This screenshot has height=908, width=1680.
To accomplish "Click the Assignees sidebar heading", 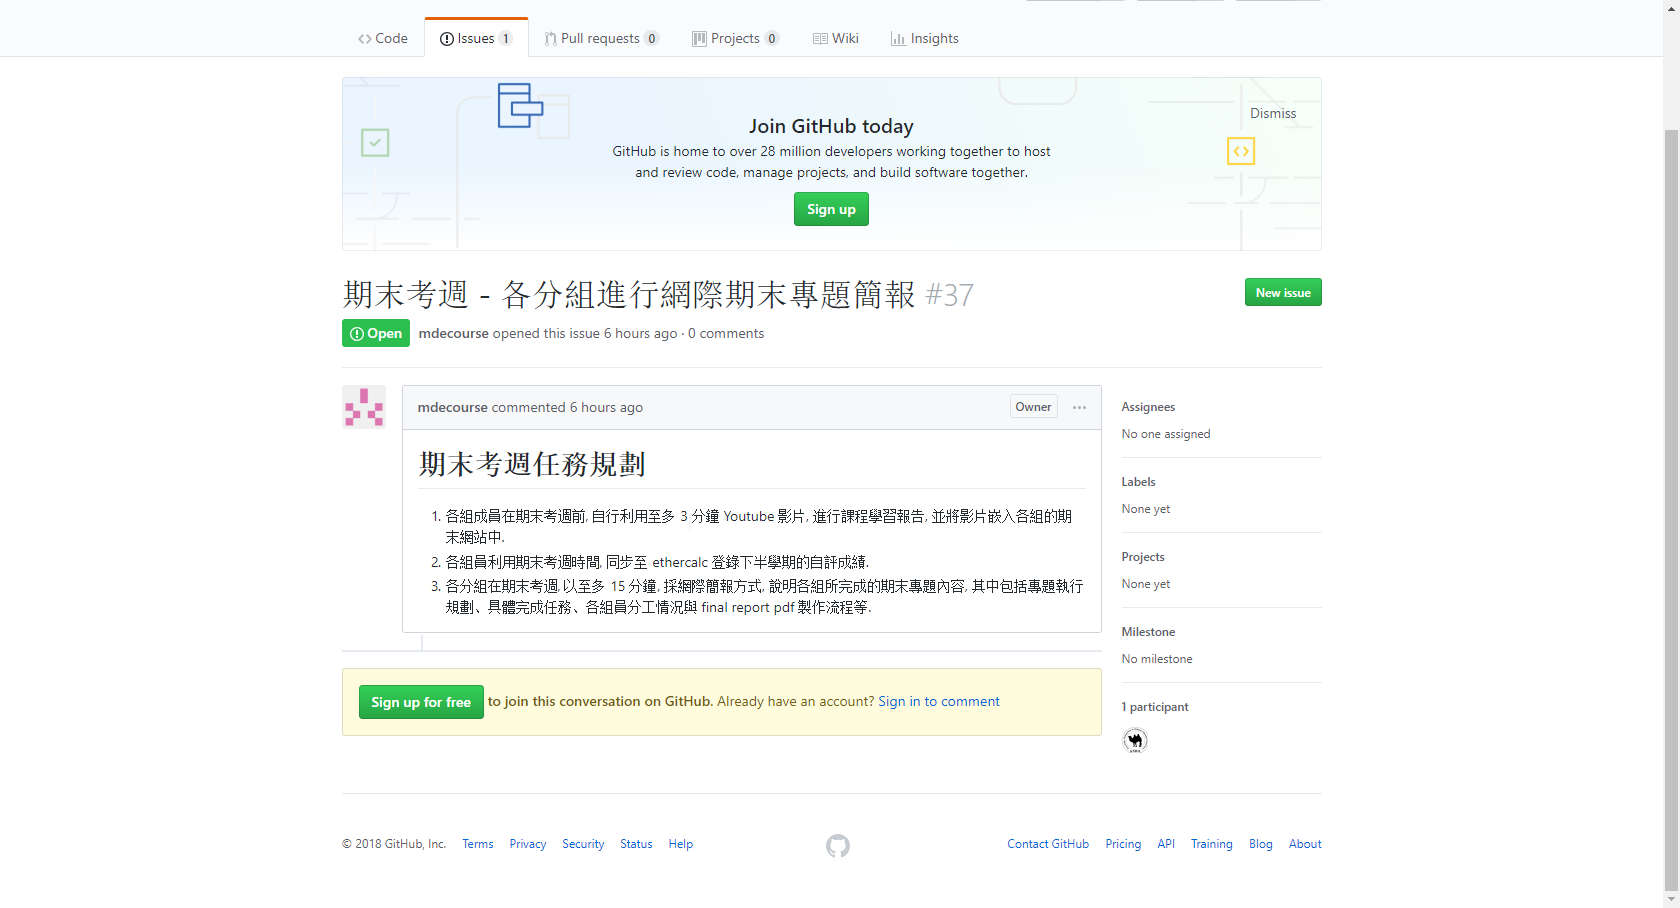I will (x=1148, y=407).
